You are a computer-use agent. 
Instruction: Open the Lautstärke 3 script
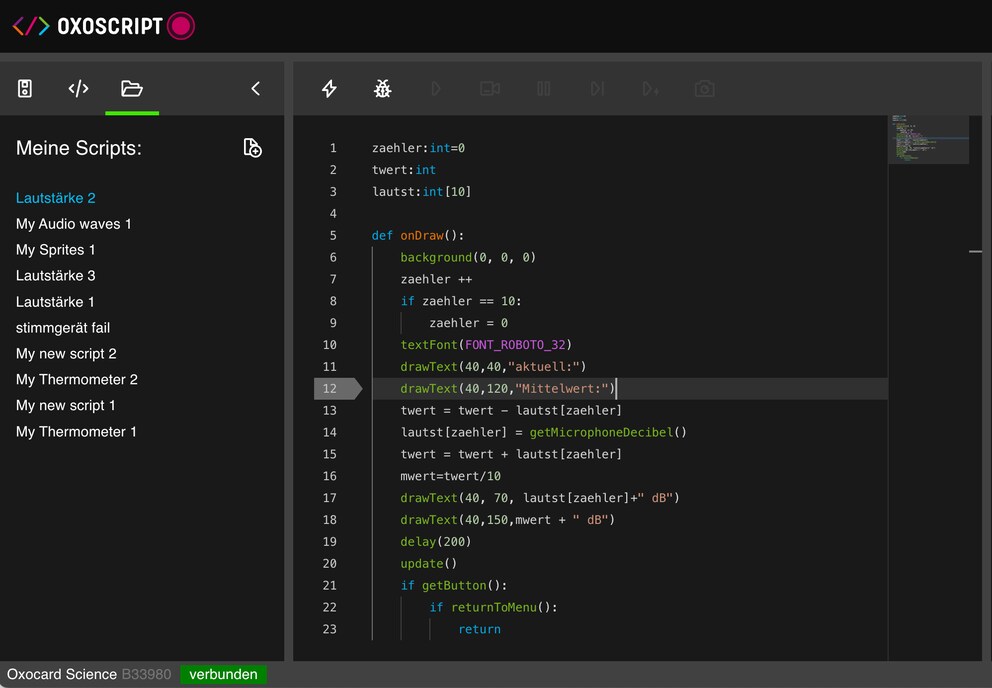[56, 276]
